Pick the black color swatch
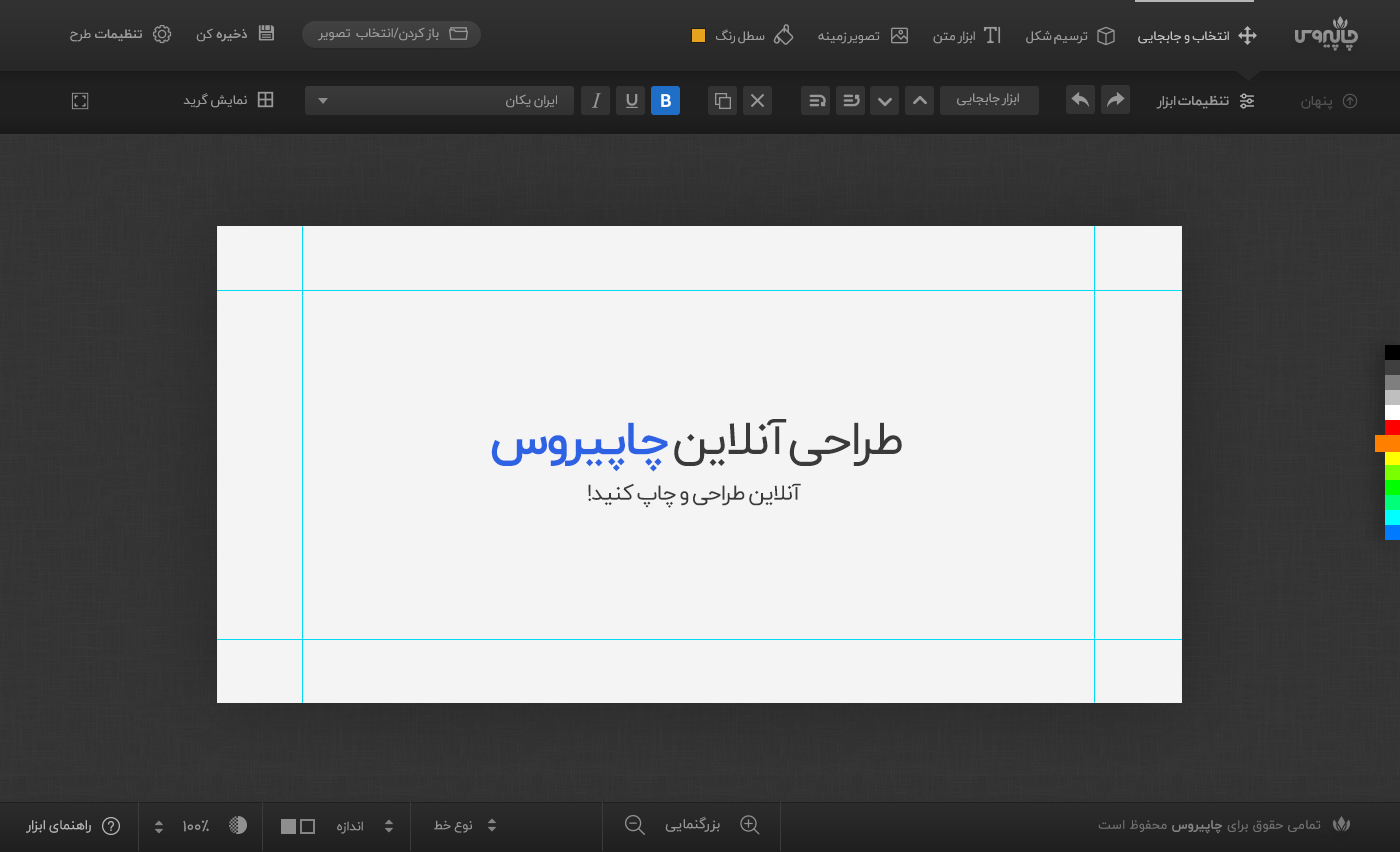1400x852 pixels. pyautogui.click(x=1392, y=352)
